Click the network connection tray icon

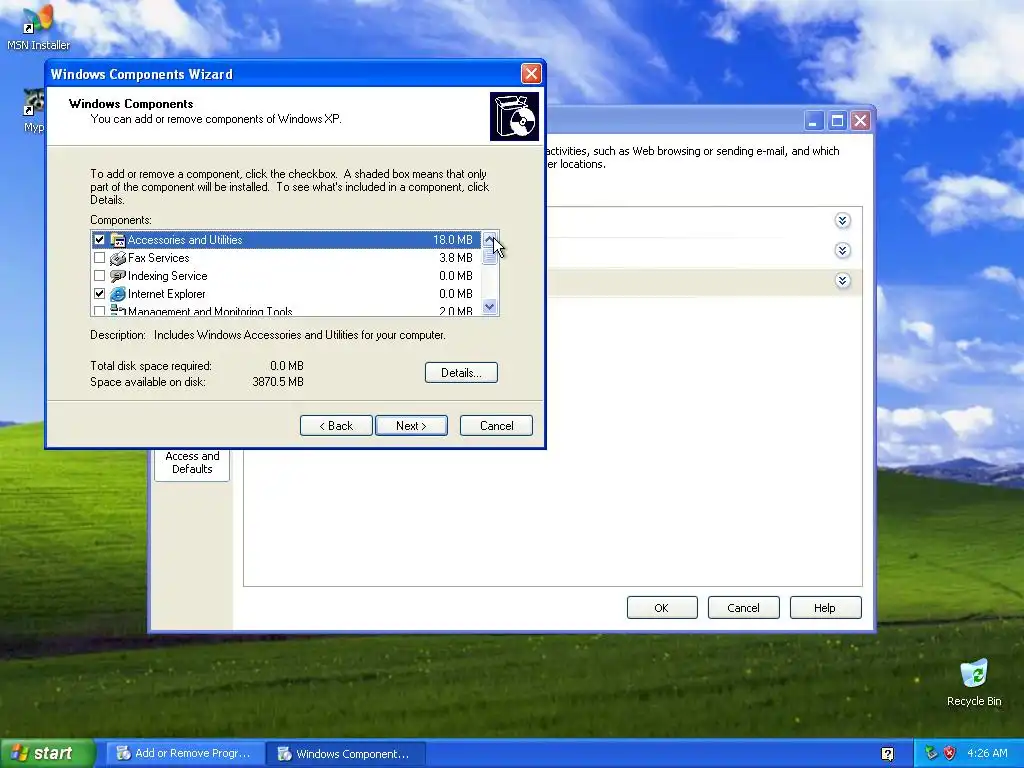[931, 753]
